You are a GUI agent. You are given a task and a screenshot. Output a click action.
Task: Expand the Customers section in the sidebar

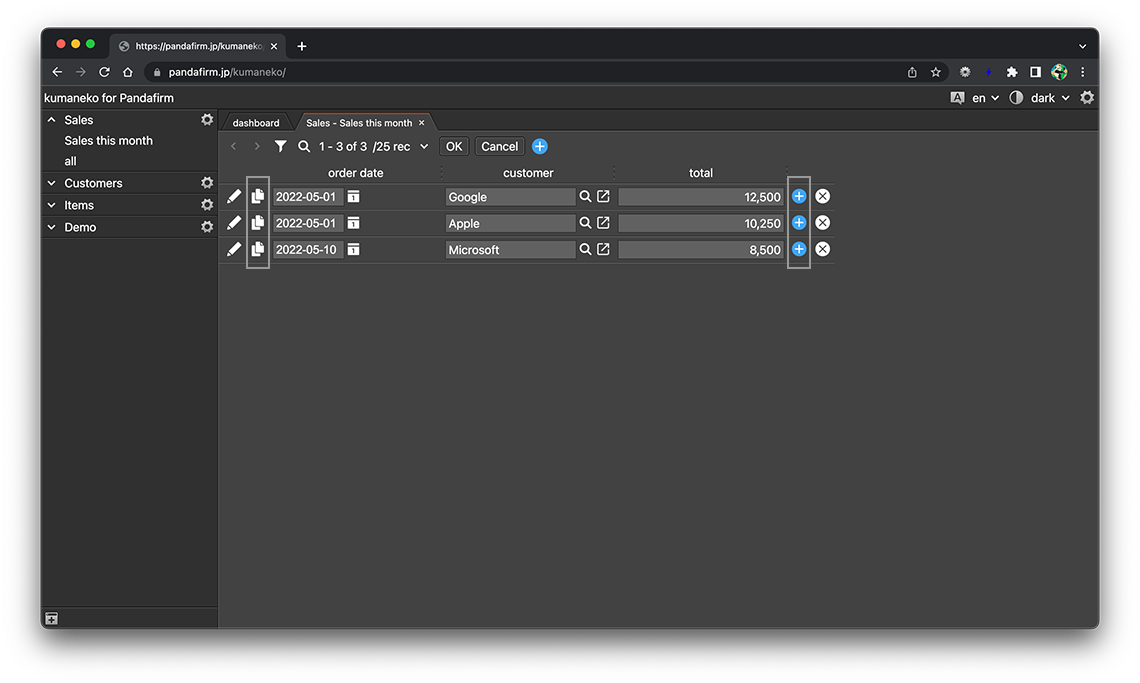(x=52, y=183)
